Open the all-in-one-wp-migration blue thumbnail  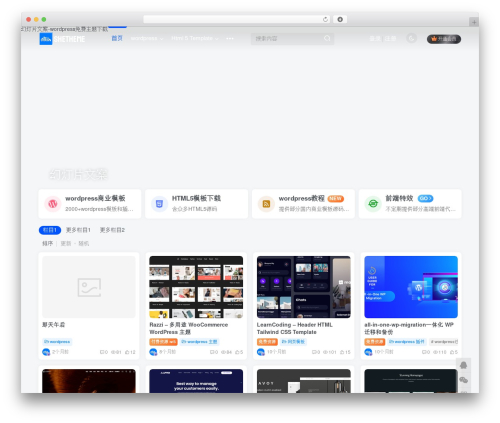[x=411, y=287]
